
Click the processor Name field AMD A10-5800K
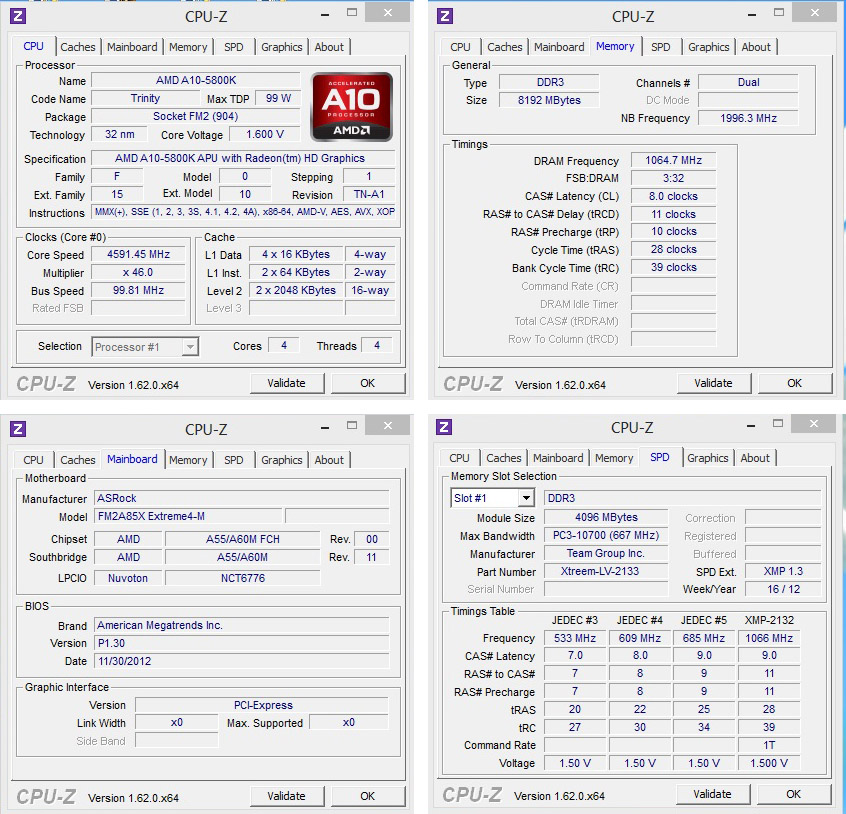(x=196, y=80)
